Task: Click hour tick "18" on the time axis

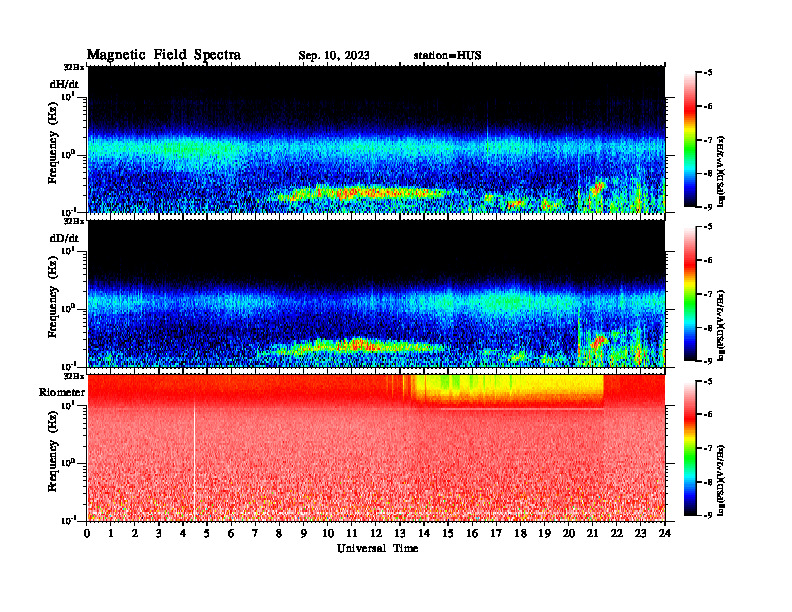Action: tap(520, 534)
